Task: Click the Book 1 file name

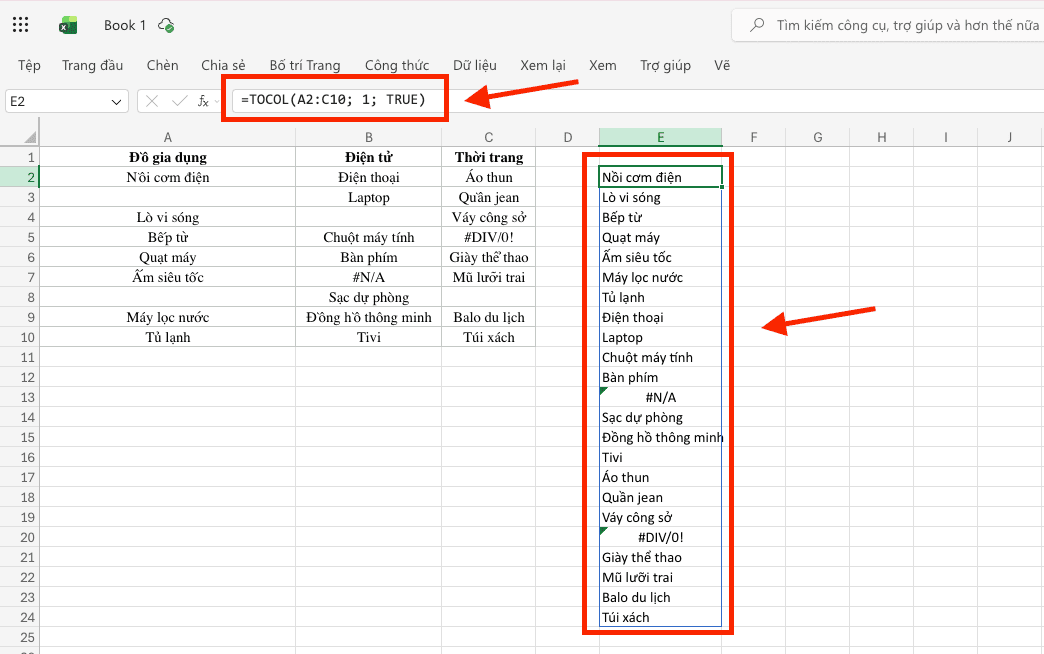Action: pos(125,25)
